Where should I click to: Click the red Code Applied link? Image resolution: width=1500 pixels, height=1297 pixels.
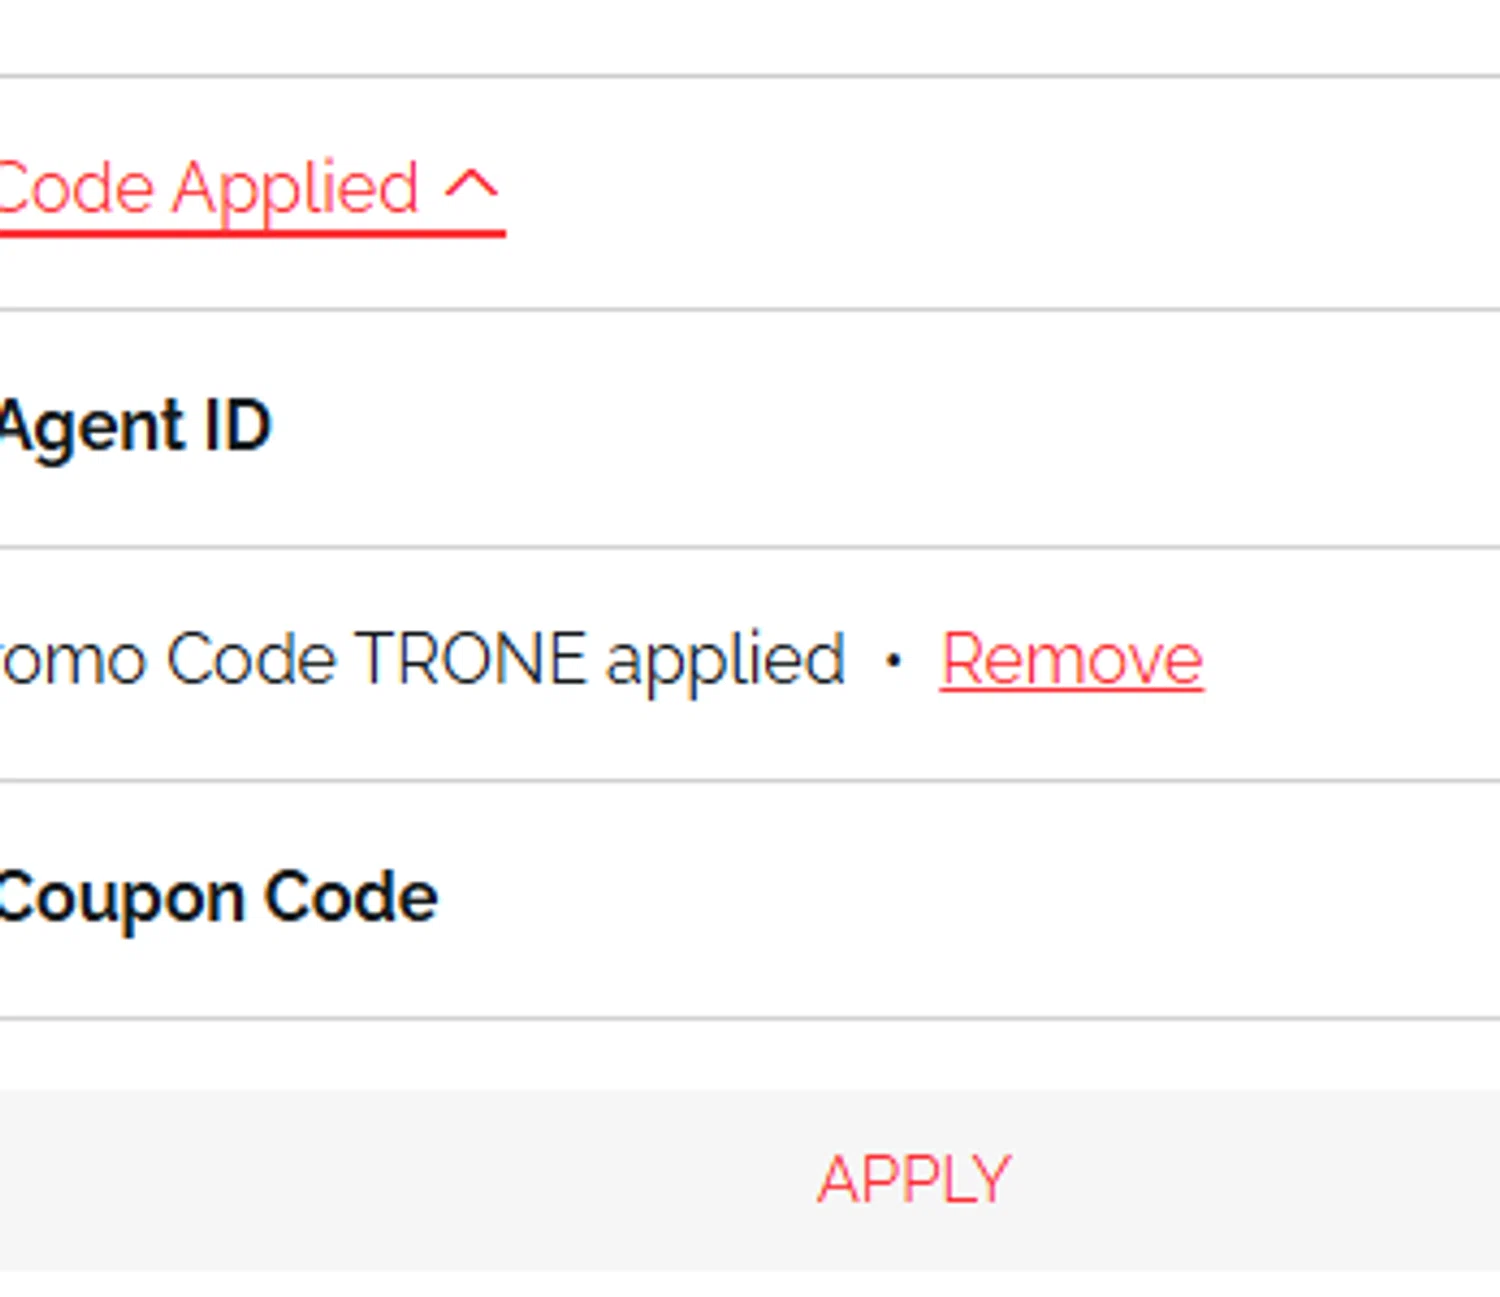coord(208,188)
